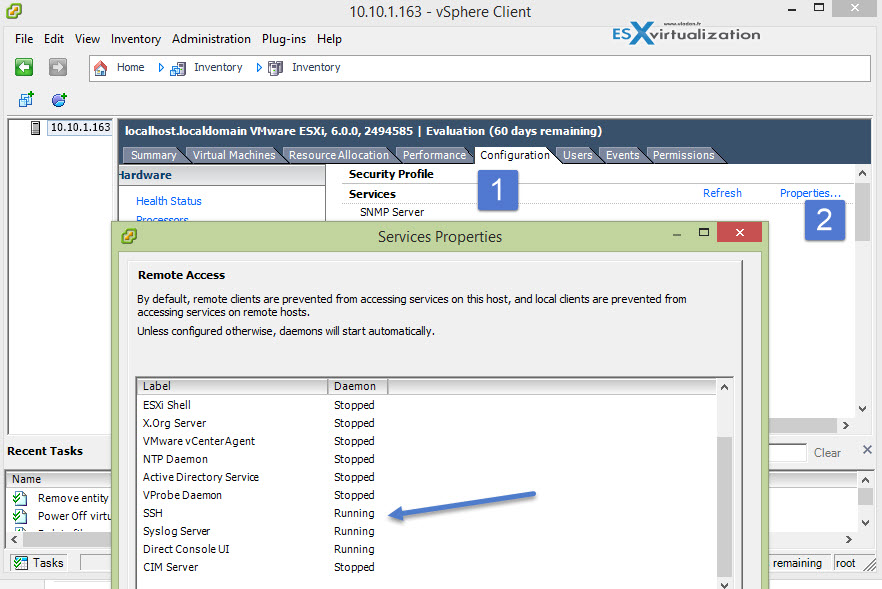Click the vSphere Client icon in the title bar
The image size is (882, 589).
click(14, 11)
